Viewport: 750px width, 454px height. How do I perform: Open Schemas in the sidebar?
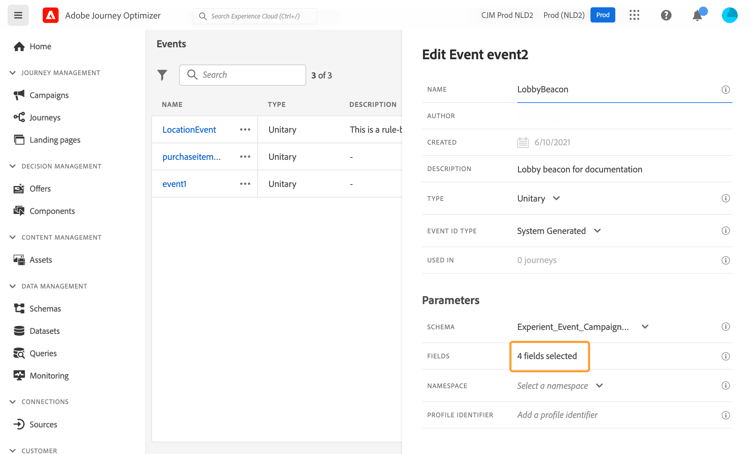pos(45,309)
